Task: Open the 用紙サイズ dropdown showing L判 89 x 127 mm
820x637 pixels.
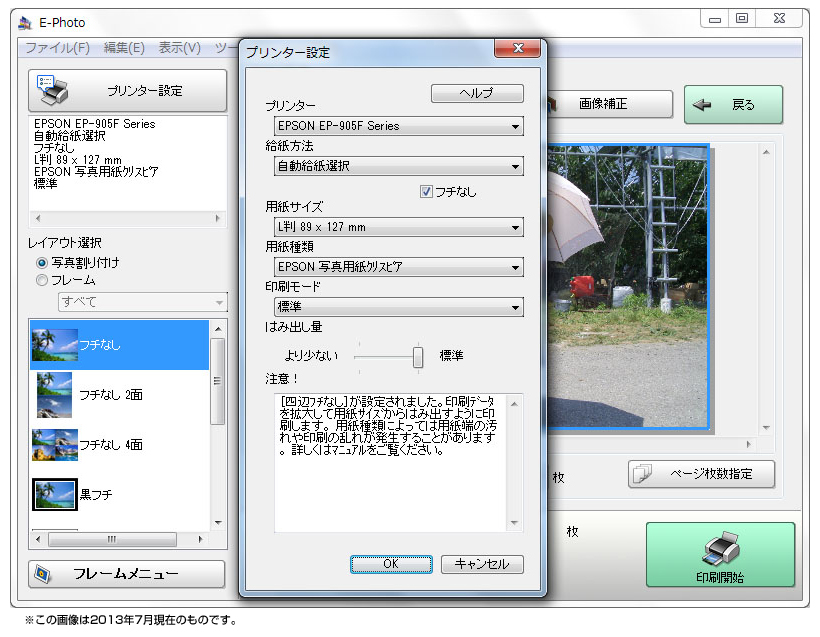Action: [398, 227]
